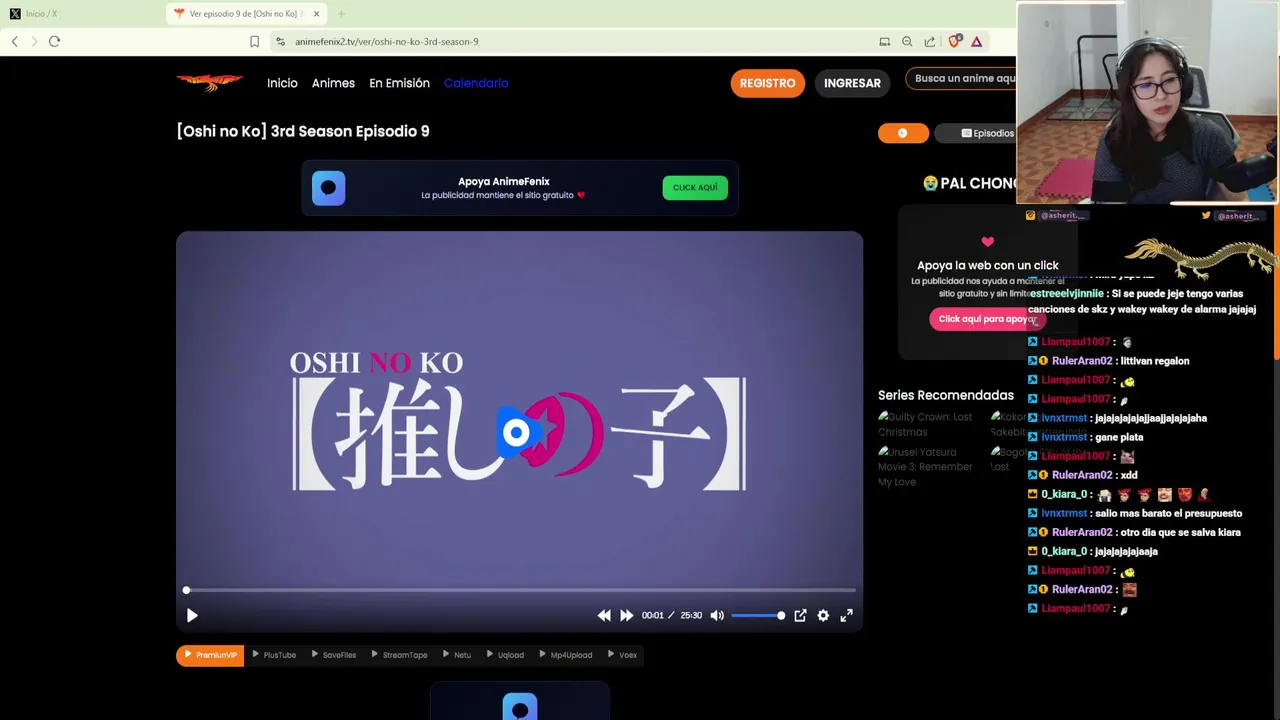The height and width of the screenshot is (720, 1280).
Task: Open the Calendario navigation link
Action: (x=476, y=83)
